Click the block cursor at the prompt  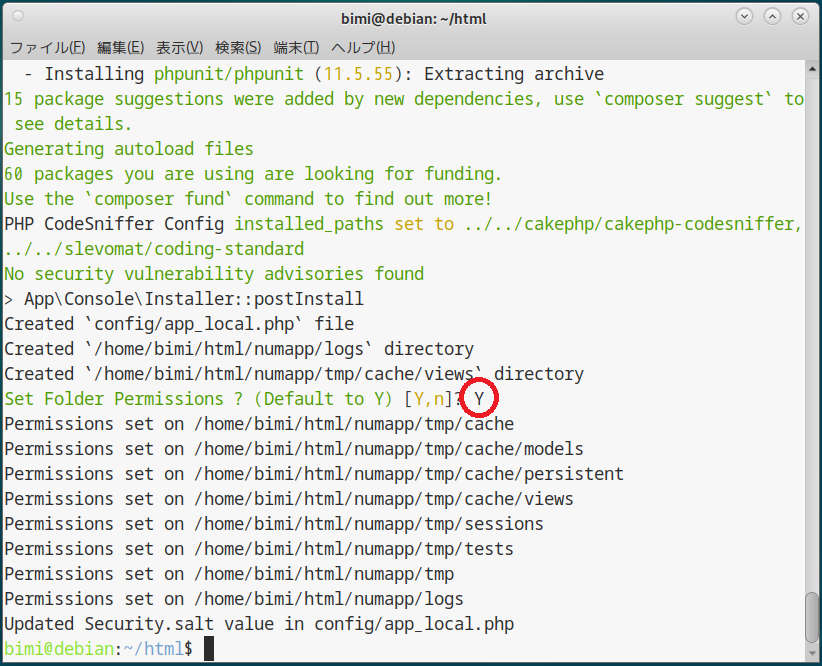[x=209, y=649]
